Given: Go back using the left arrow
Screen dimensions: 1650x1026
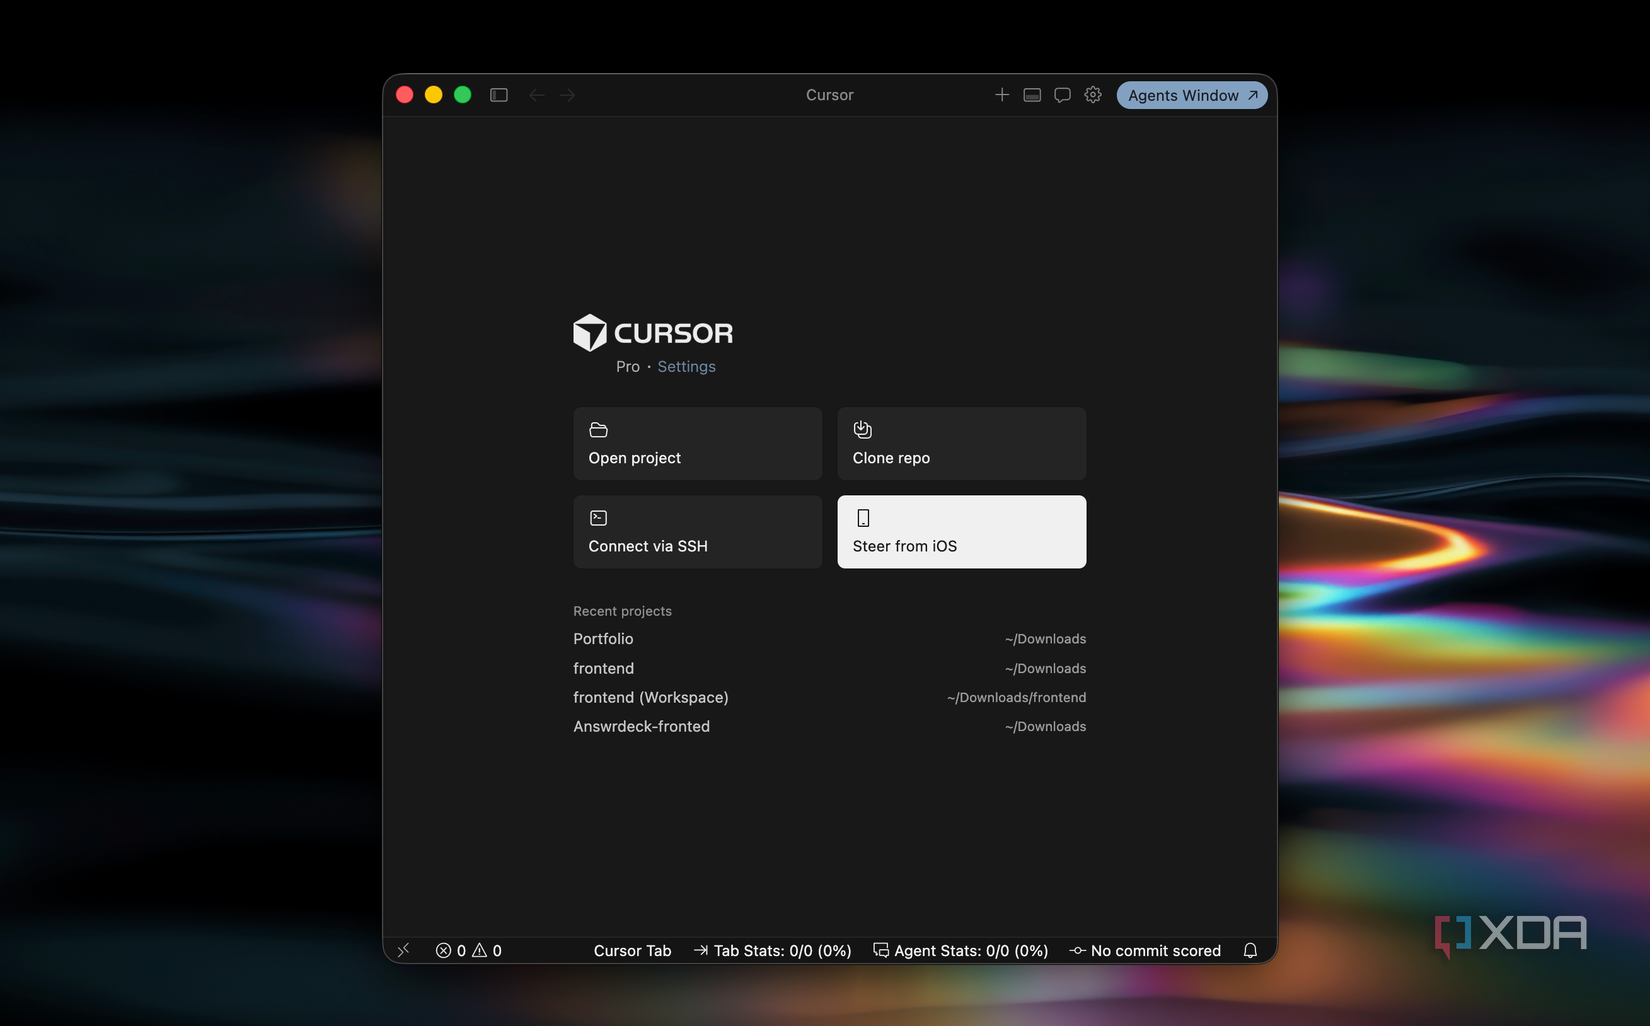Looking at the screenshot, I should pyautogui.click(x=537, y=95).
